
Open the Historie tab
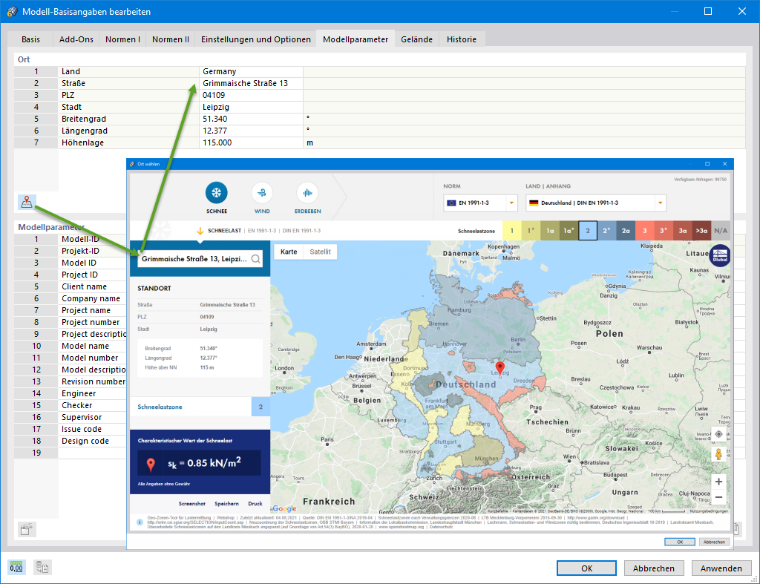(461, 39)
